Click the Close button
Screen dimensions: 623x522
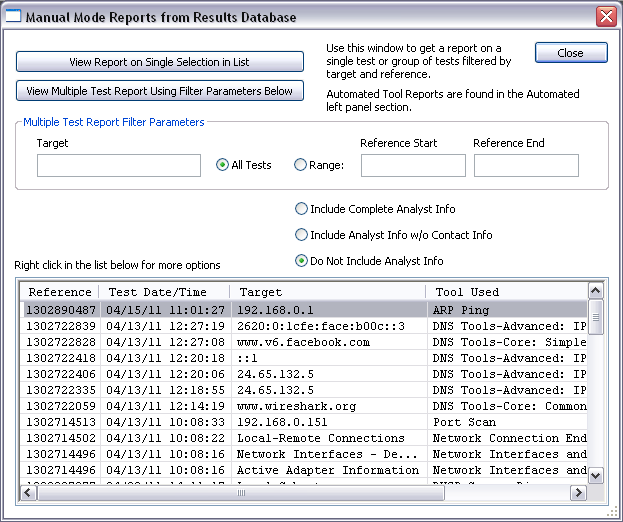(x=571, y=53)
